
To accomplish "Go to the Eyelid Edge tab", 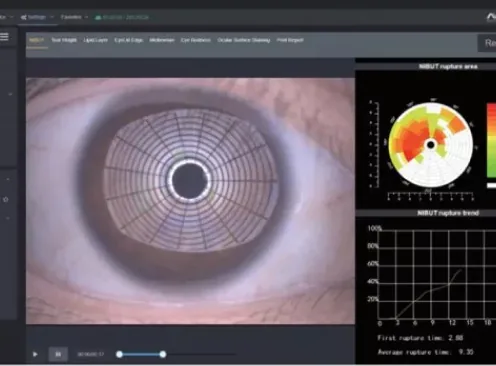I will 129,40.
